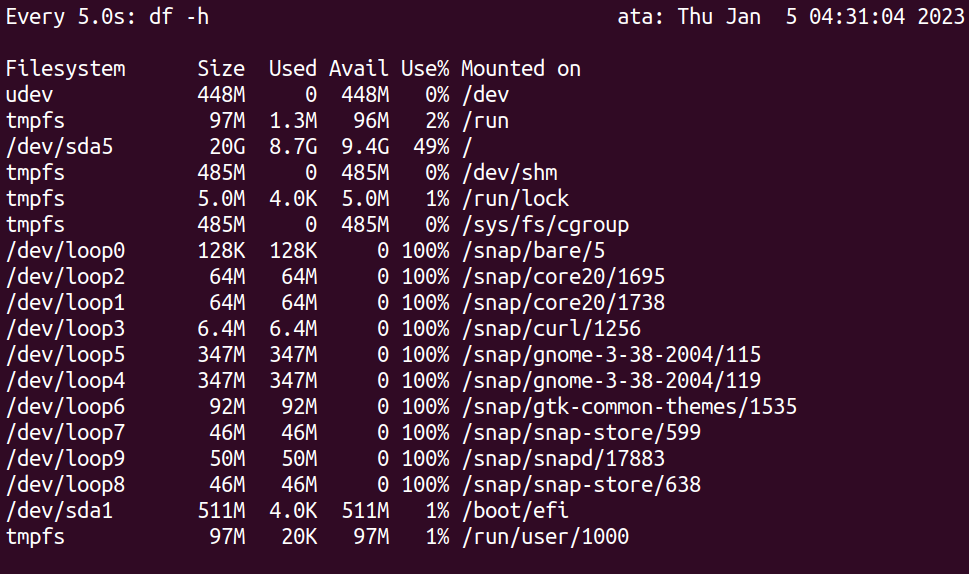Click the /dev/sda1 filesystem entry

click(59, 510)
